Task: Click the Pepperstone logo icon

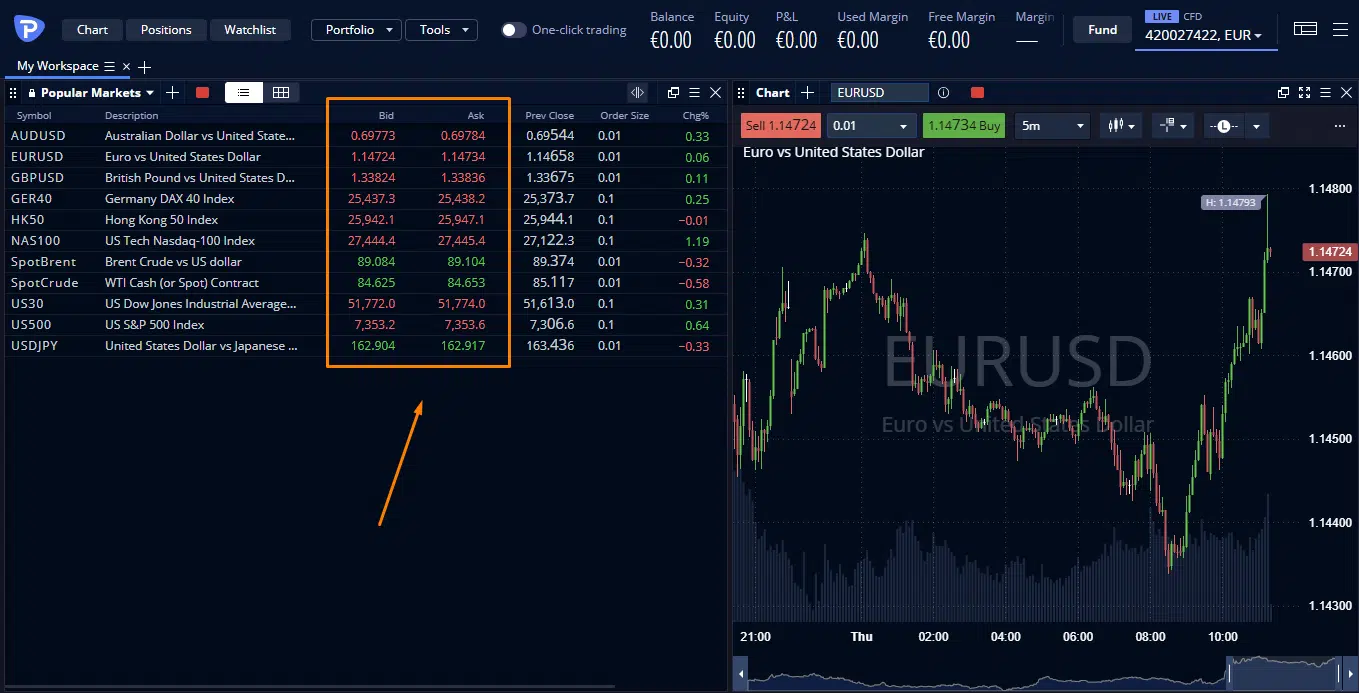Action: [29, 29]
